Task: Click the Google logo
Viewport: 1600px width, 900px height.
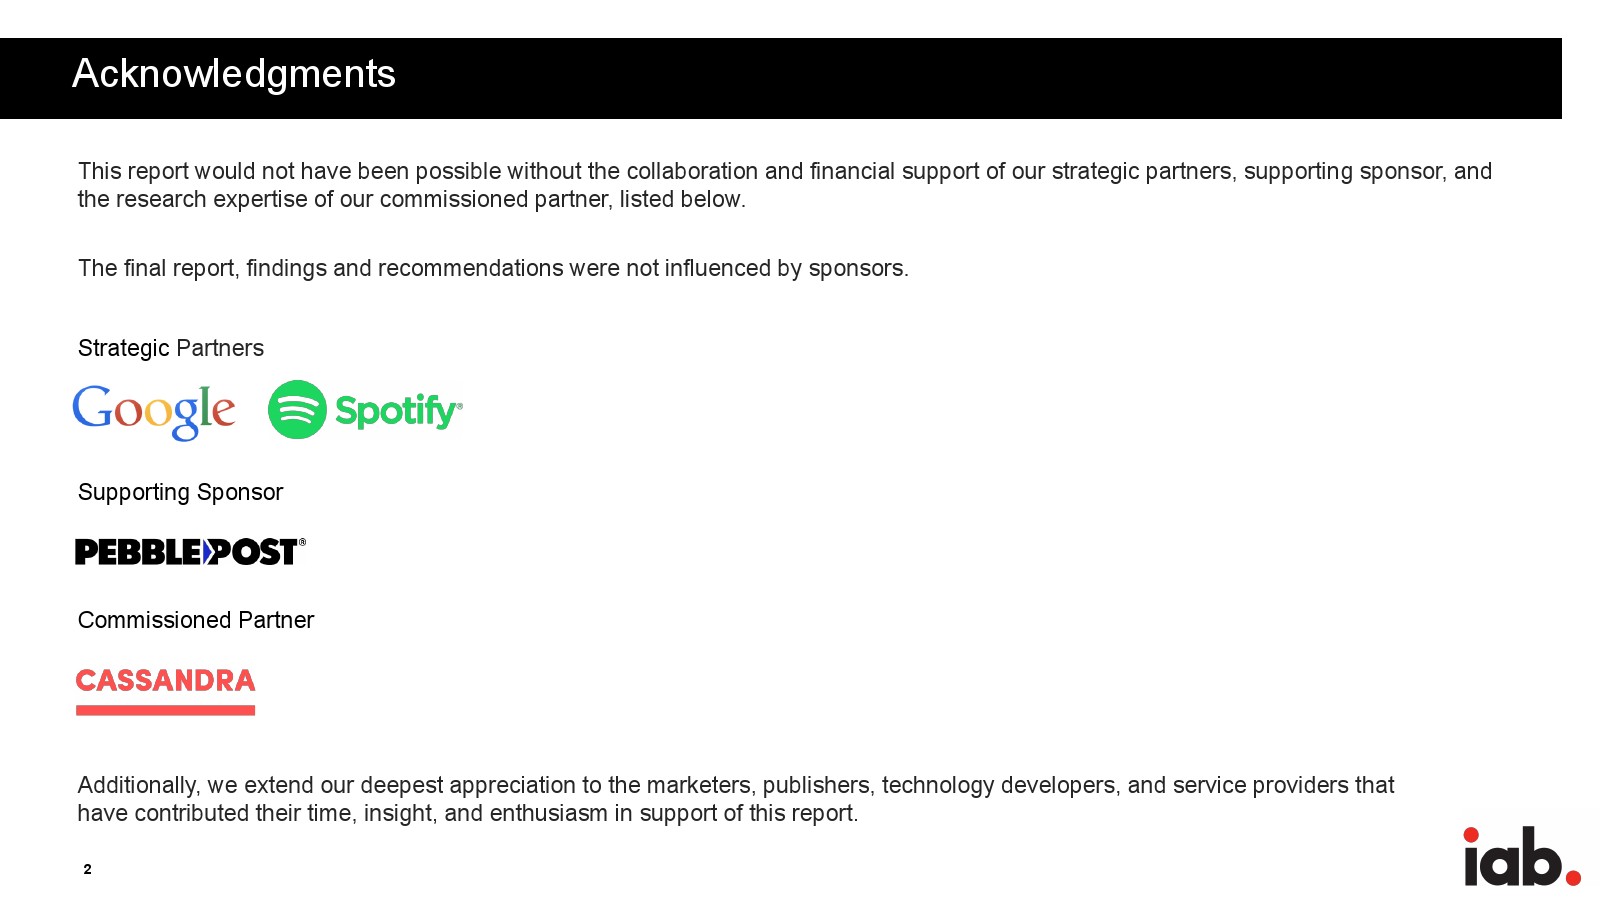Action: (154, 411)
